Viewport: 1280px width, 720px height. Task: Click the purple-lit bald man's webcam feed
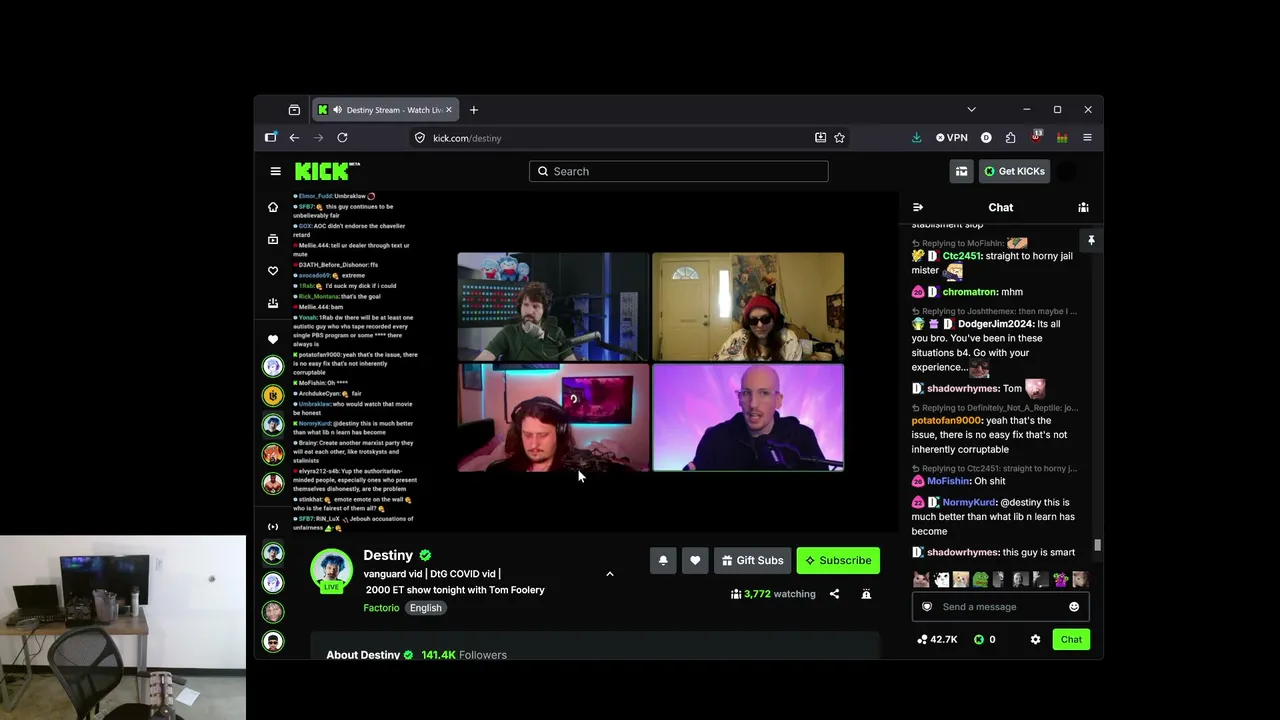[748, 417]
